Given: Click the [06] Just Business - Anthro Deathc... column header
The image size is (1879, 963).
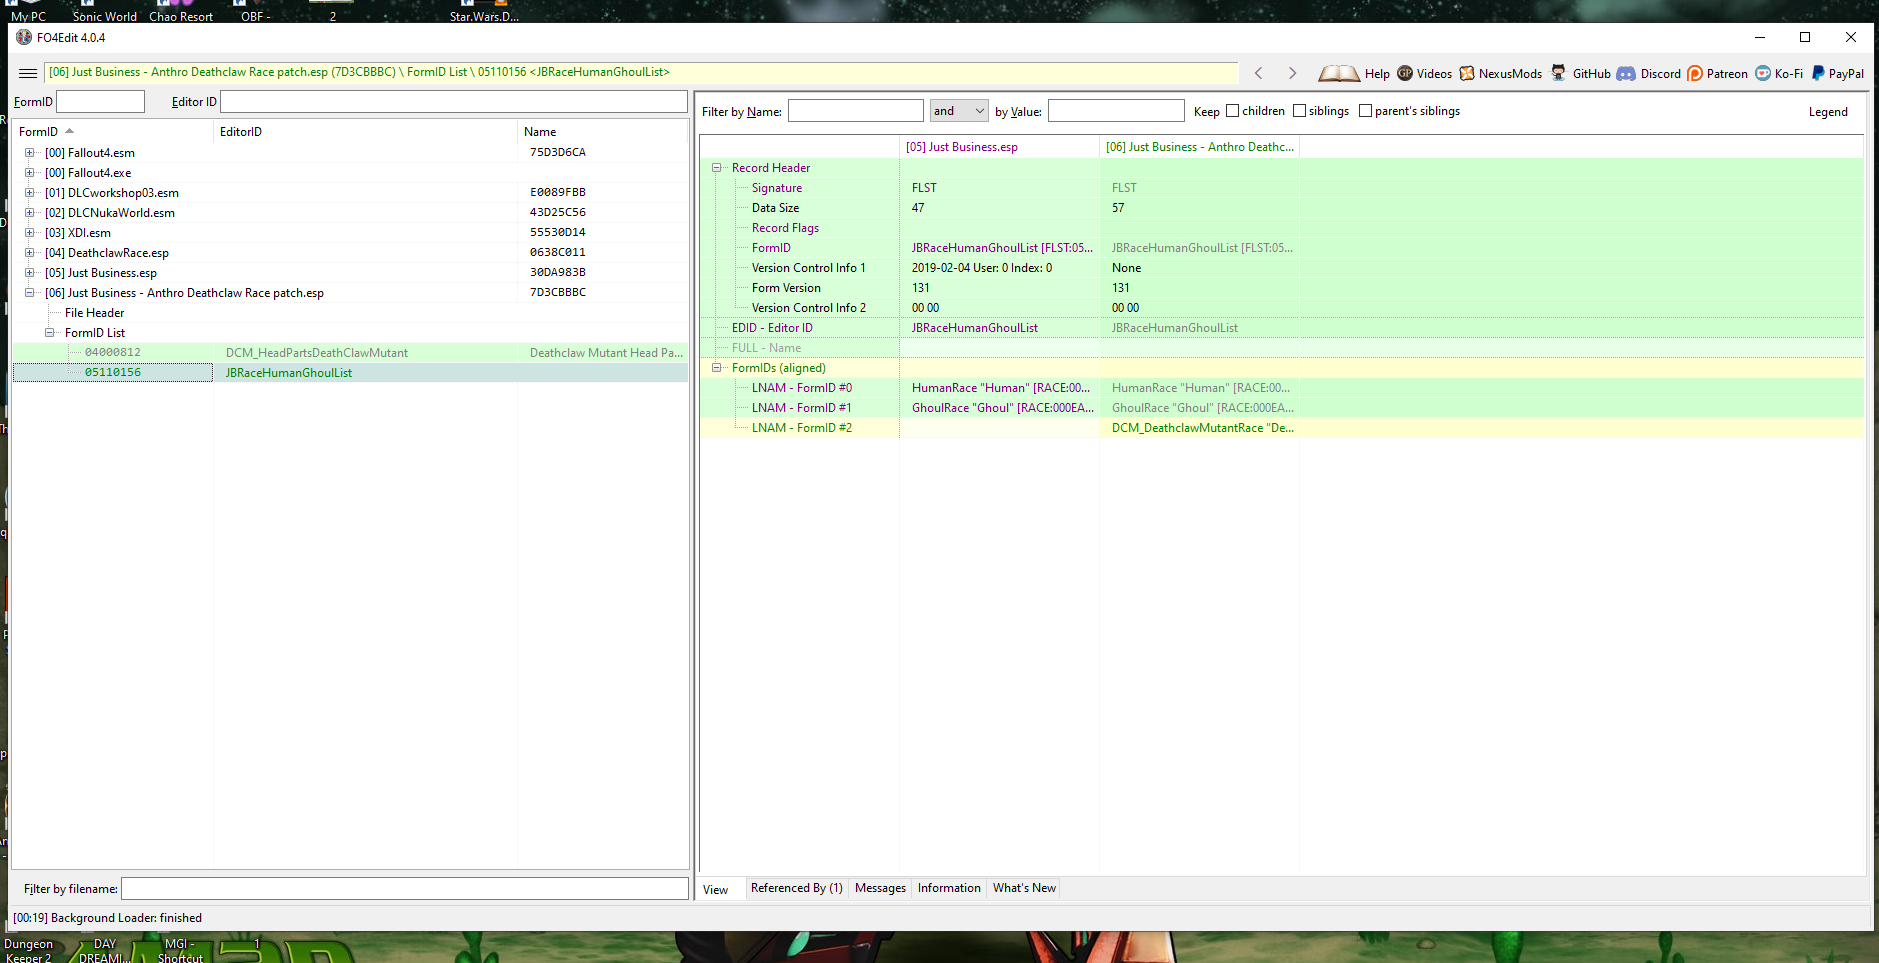Looking at the screenshot, I should coord(1200,147).
